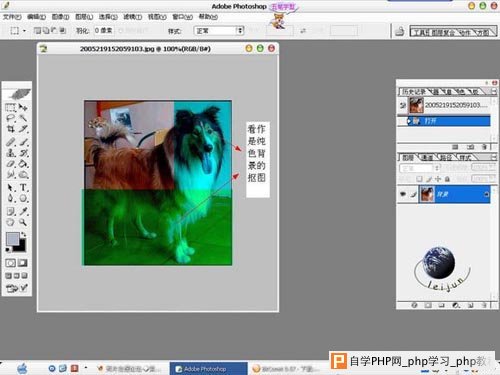500x375 pixels.
Task: Toggle lock transparent pixels checkbox in Layers
Action: [420, 179]
